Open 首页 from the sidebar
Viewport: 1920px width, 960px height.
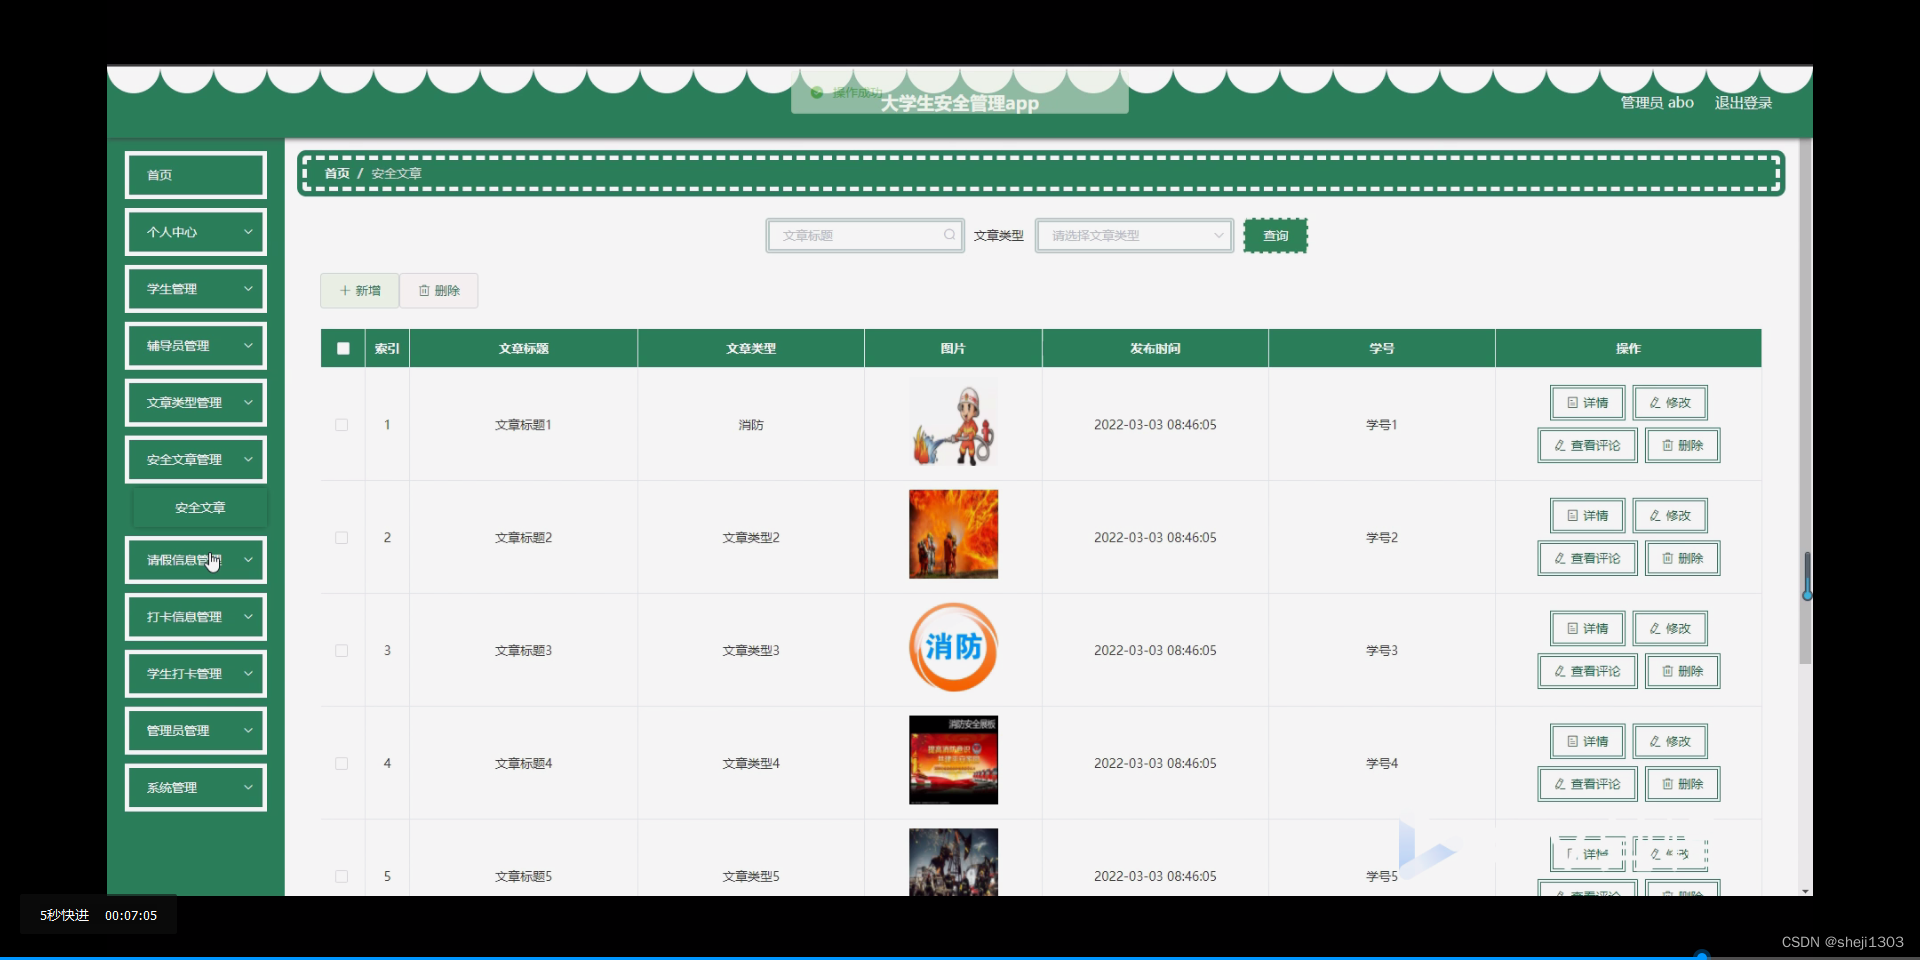point(195,174)
